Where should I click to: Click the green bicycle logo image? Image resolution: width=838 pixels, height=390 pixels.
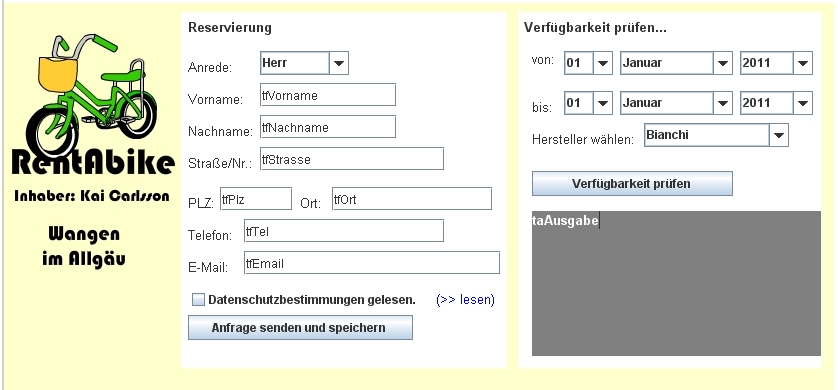pyautogui.click(x=91, y=95)
